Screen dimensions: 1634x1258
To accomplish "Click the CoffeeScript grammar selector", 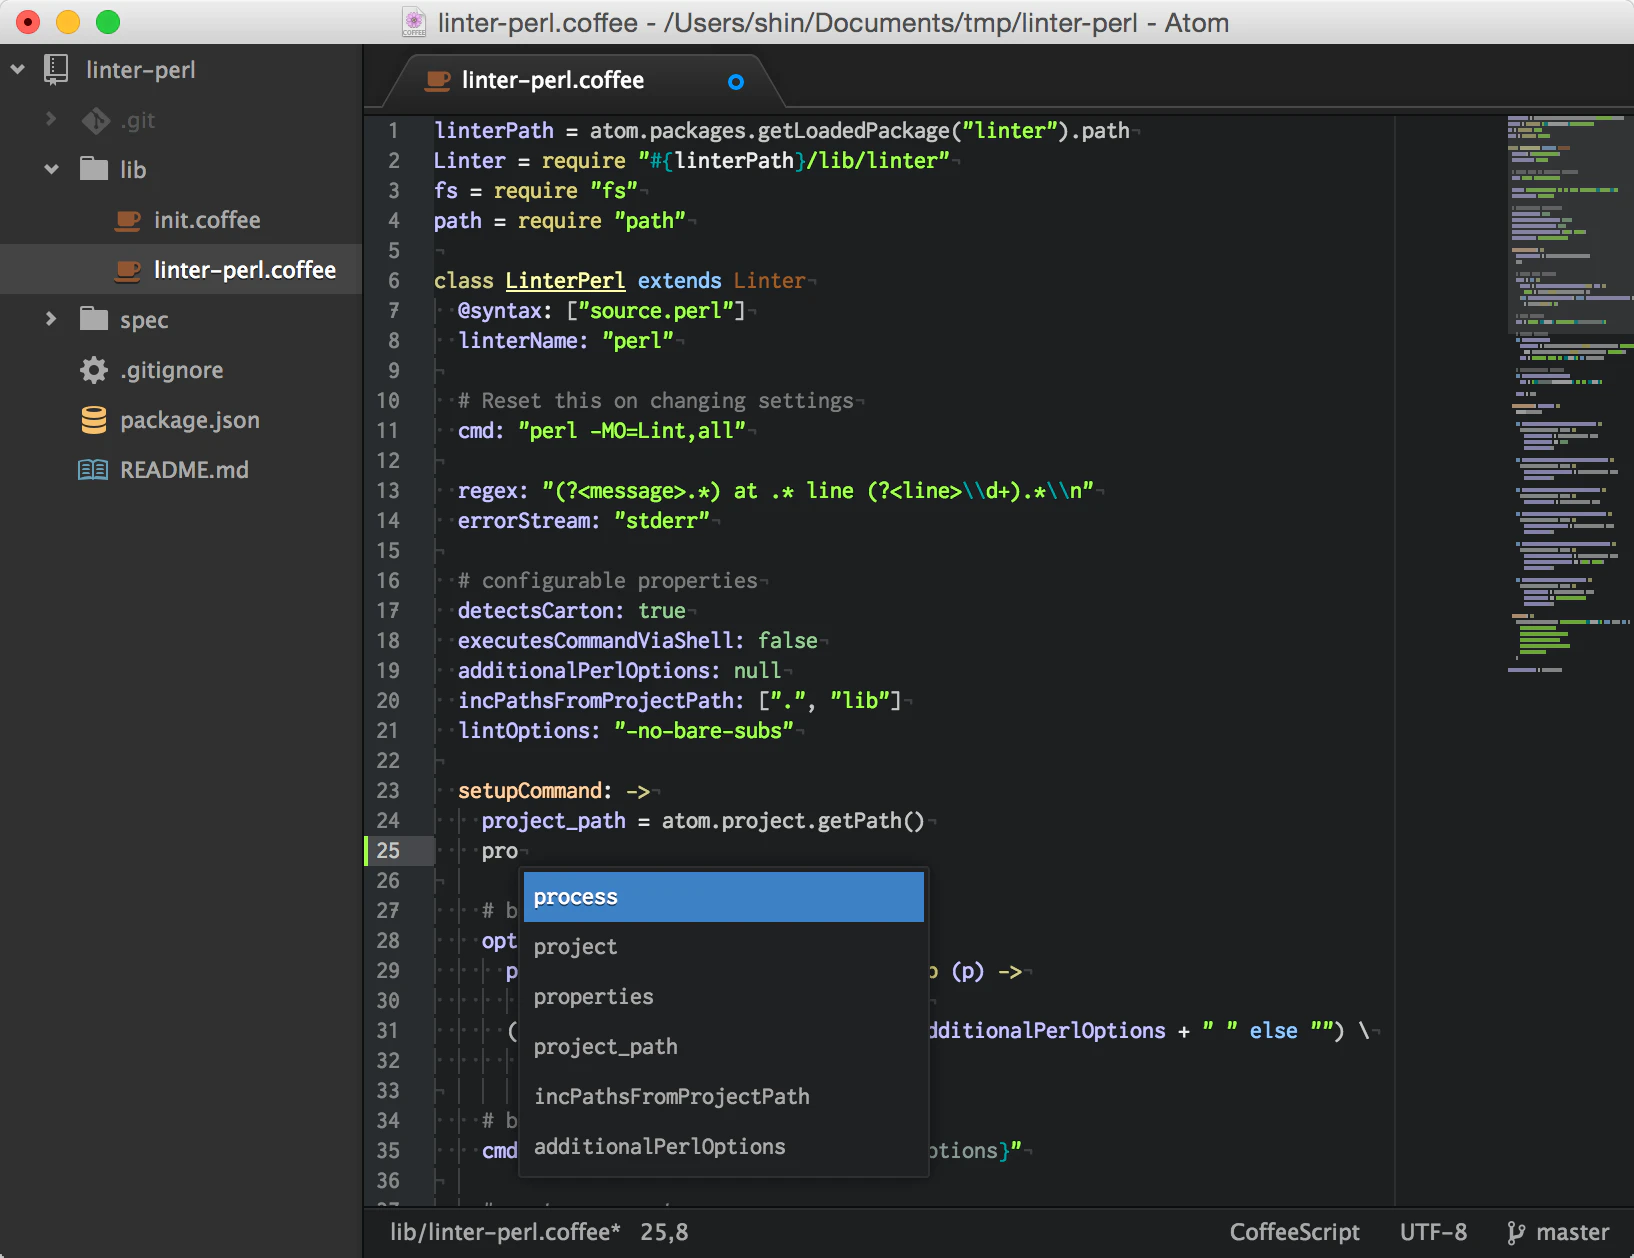I will point(1294,1232).
